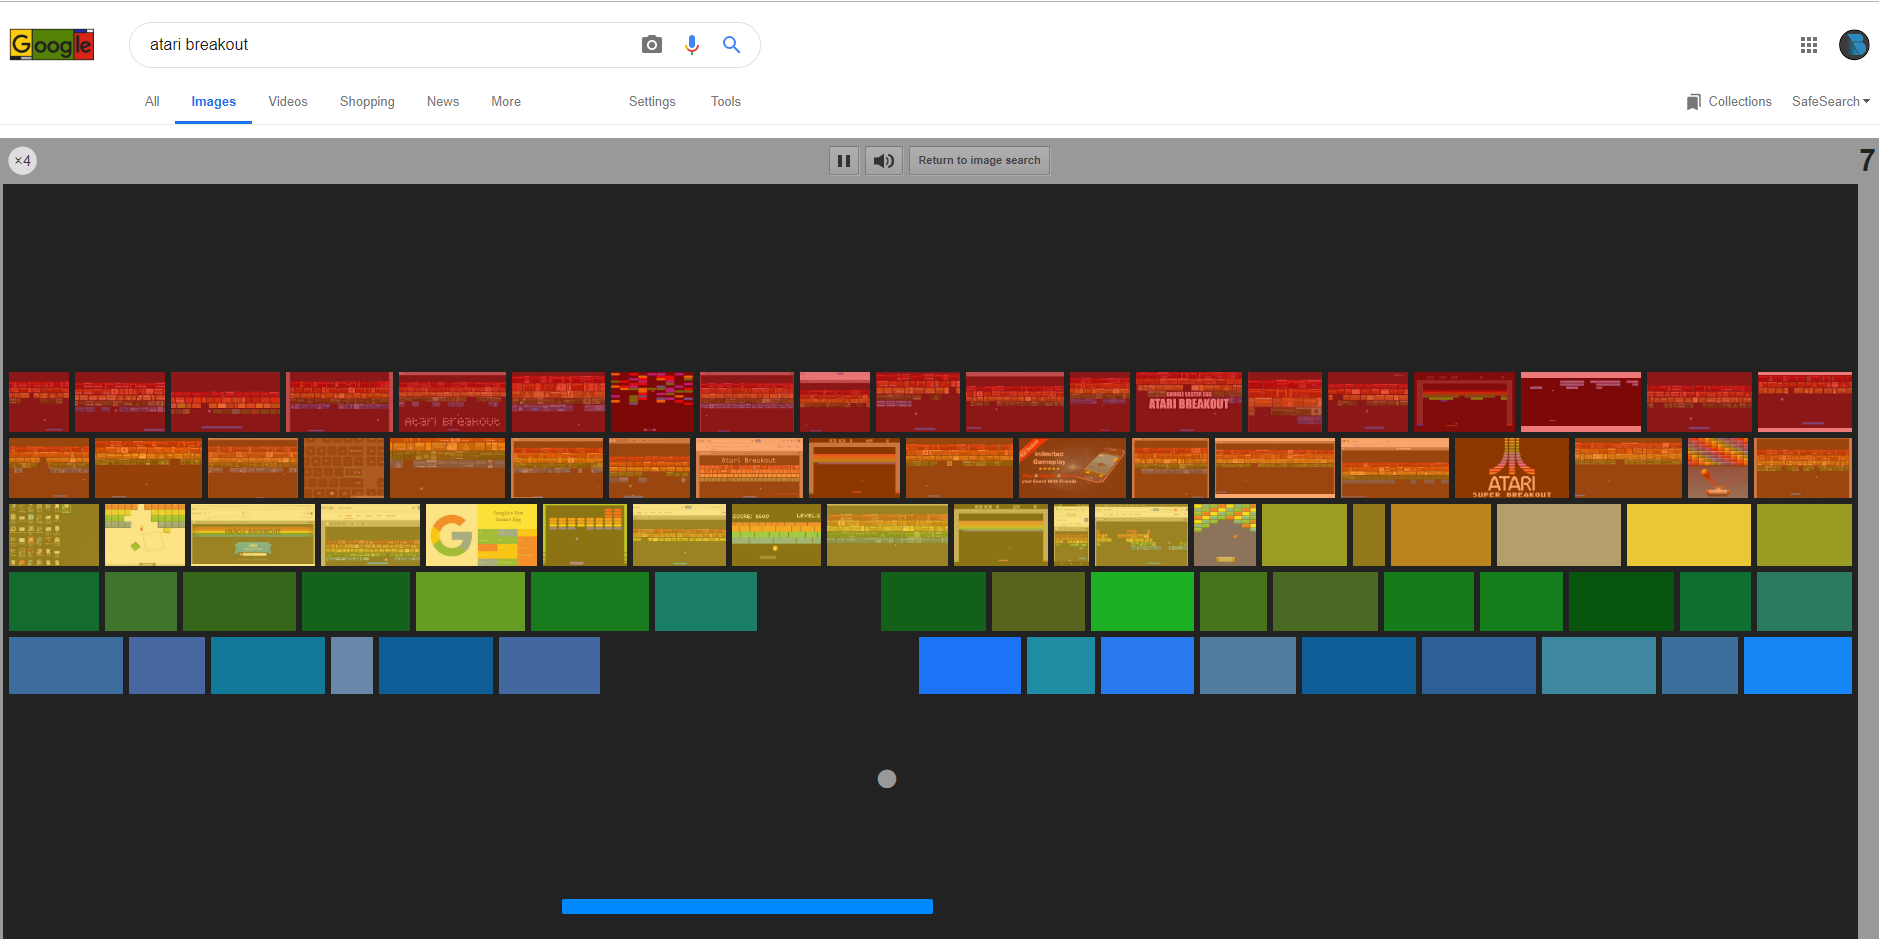Start voice search with microphone icon
The width and height of the screenshot is (1879, 939).
point(692,45)
